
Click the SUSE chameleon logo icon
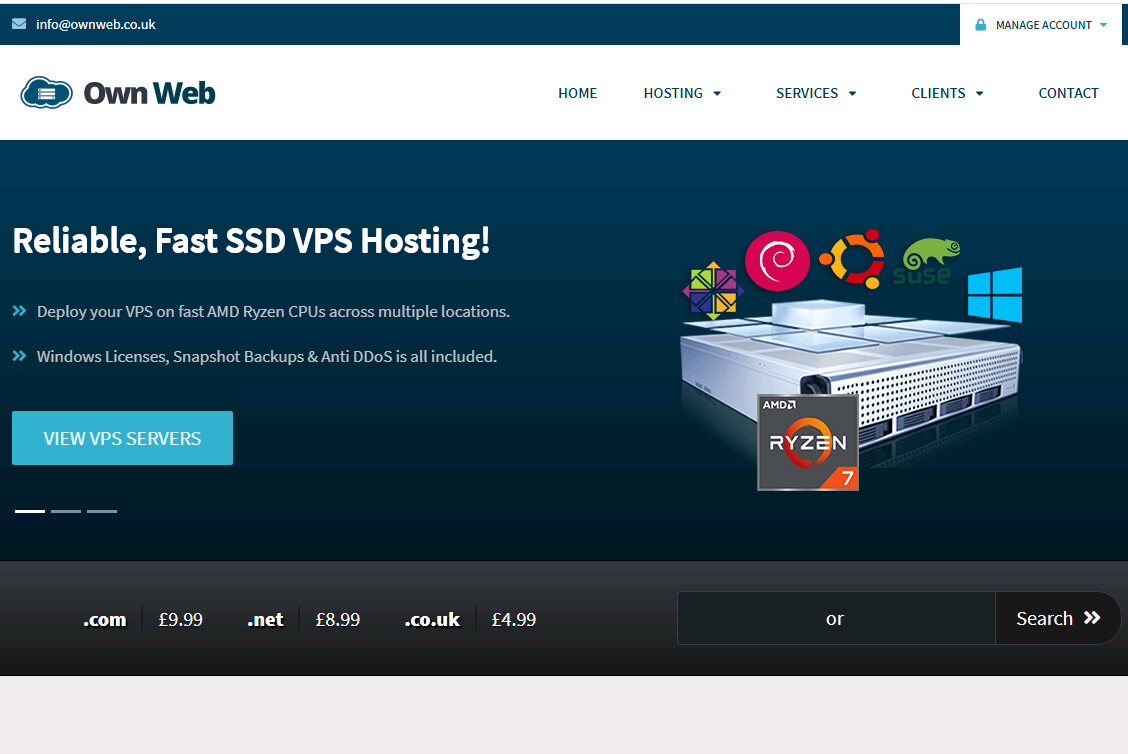point(927,260)
